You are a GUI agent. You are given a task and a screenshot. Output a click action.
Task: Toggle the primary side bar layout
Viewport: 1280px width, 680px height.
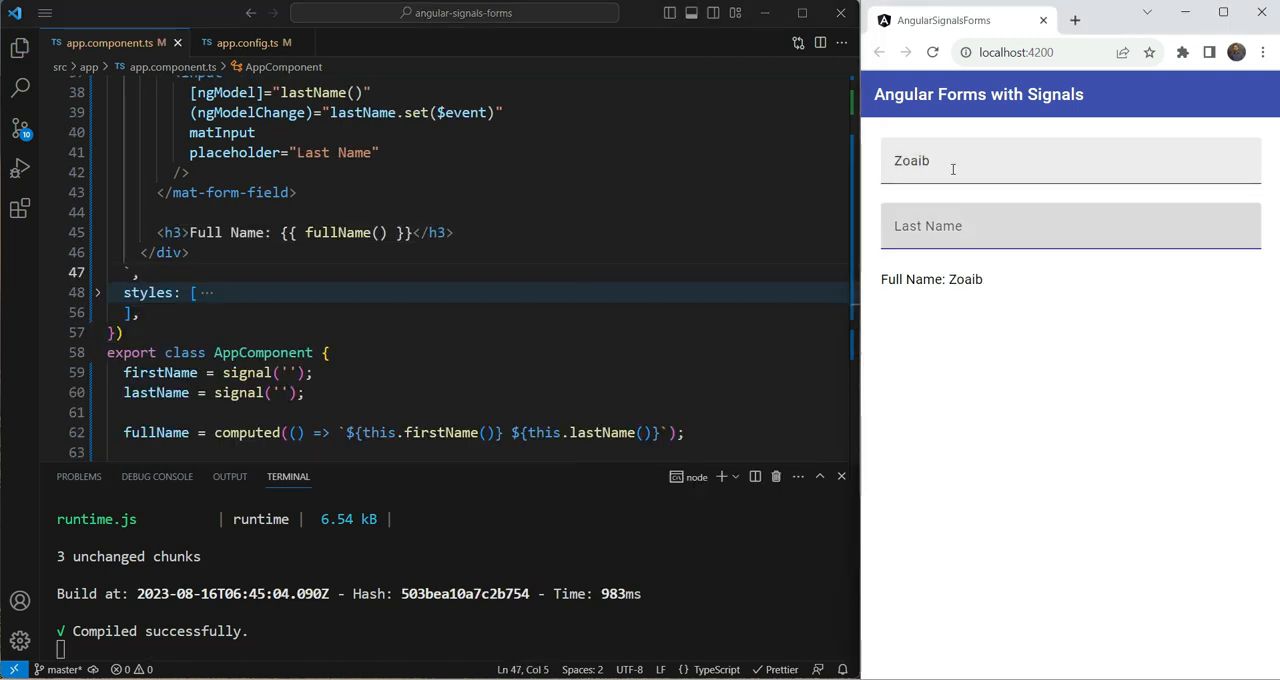click(670, 13)
